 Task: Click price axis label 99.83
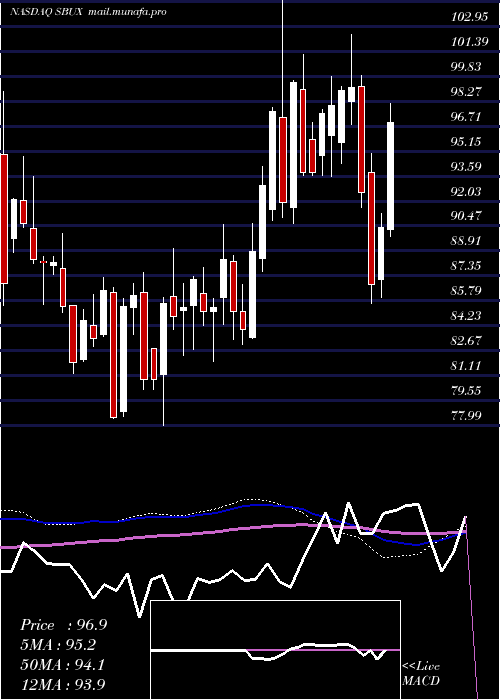tap(467, 67)
